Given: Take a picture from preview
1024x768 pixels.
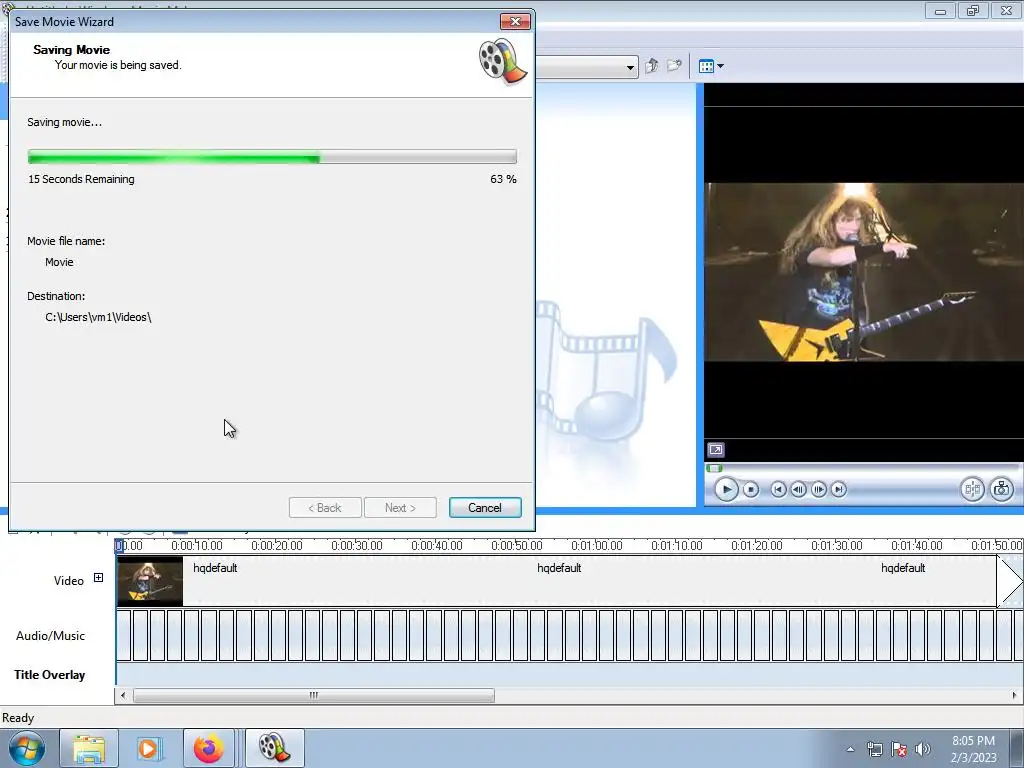Looking at the screenshot, I should (x=1002, y=489).
